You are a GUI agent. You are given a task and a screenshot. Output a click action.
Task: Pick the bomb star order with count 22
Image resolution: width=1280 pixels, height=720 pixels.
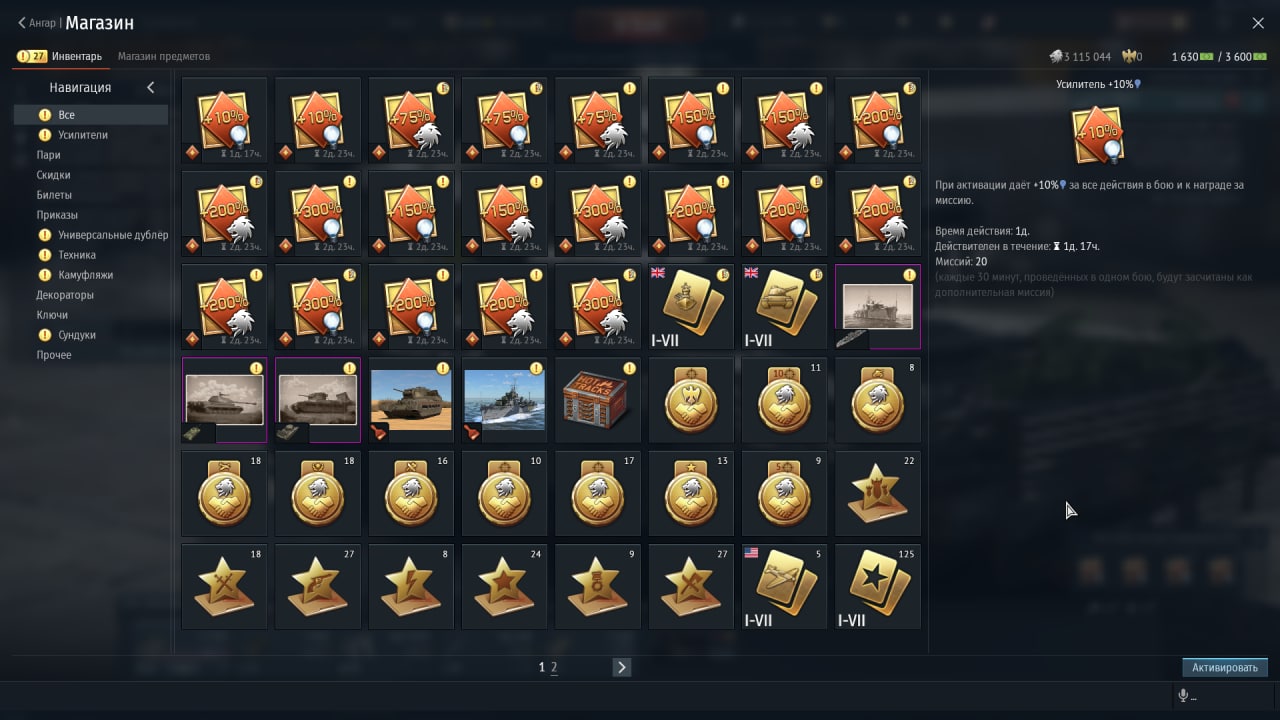(x=878, y=493)
